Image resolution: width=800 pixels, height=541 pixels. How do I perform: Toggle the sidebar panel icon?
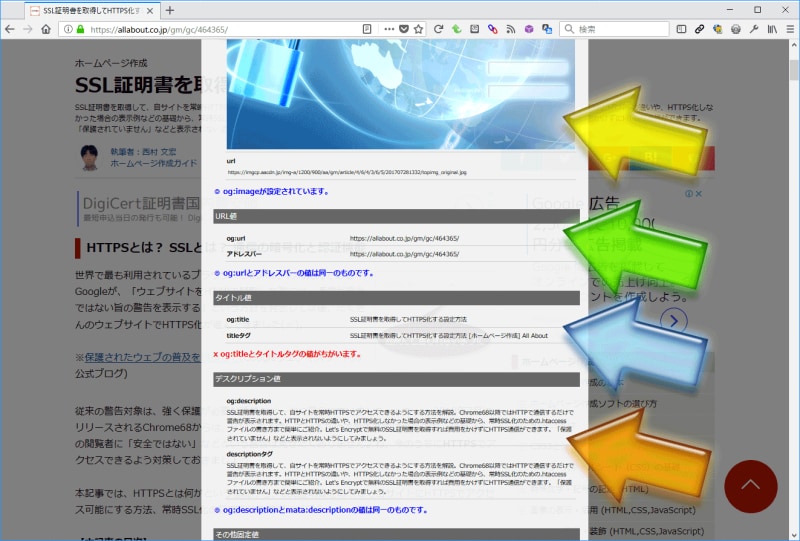[x=681, y=29]
